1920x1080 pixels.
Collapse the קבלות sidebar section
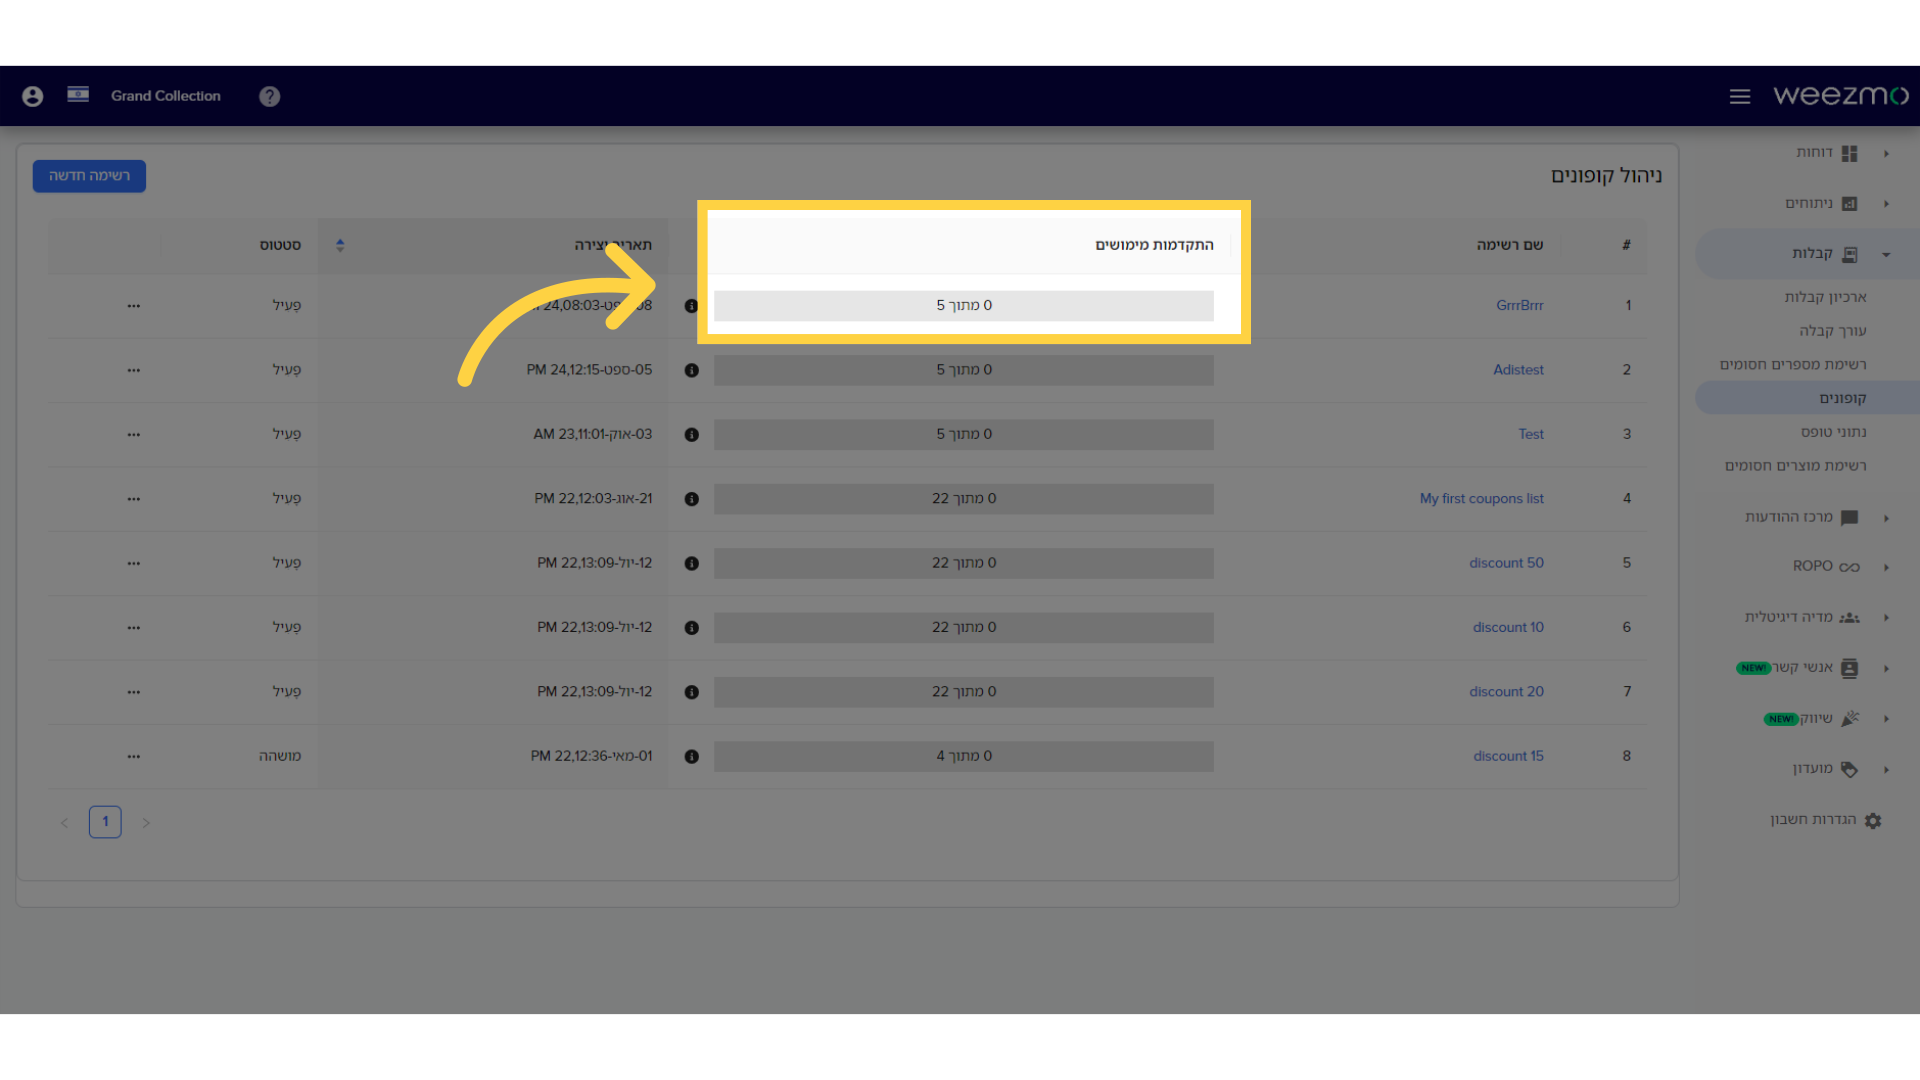[1886, 255]
